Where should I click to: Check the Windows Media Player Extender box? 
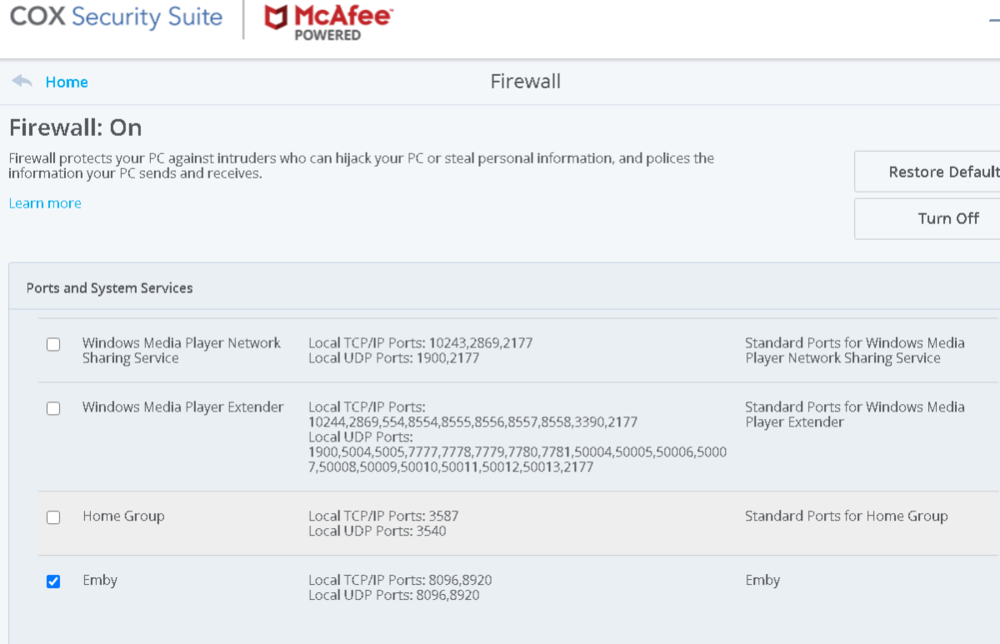(x=53, y=408)
